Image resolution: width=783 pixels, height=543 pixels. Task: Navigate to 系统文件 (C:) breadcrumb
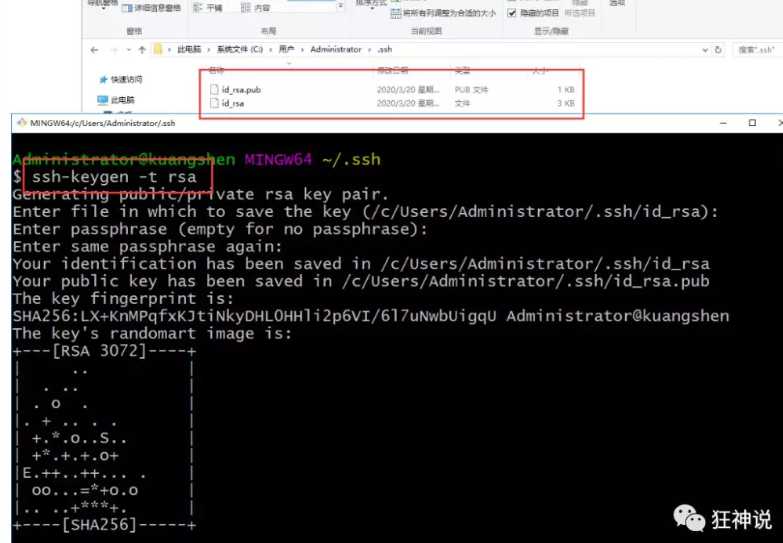[x=240, y=49]
